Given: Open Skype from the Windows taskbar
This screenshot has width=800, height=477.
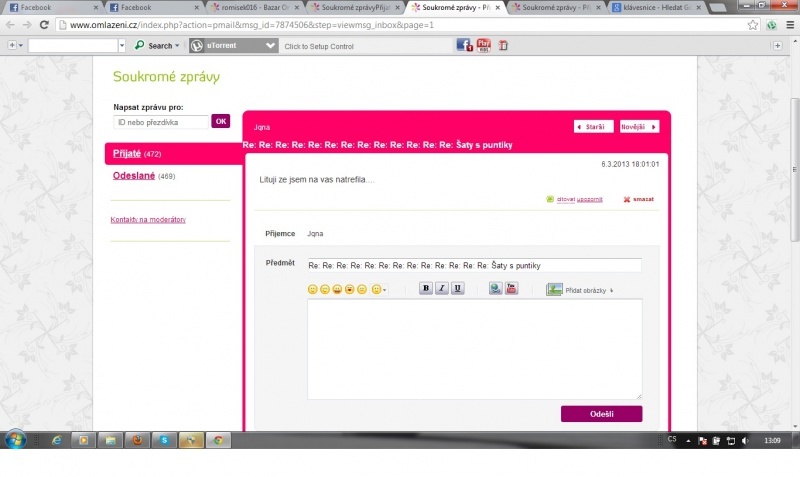Looking at the screenshot, I should [163, 440].
